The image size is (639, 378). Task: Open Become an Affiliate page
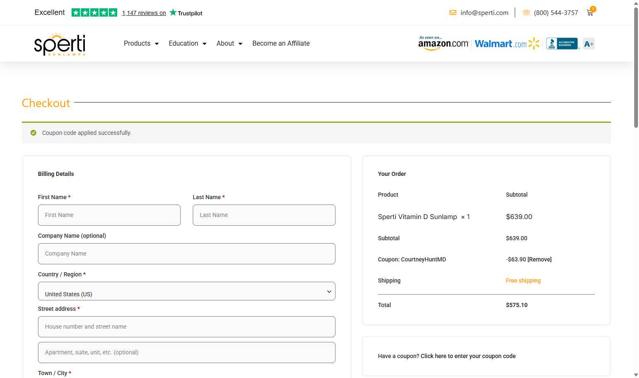pos(281,43)
